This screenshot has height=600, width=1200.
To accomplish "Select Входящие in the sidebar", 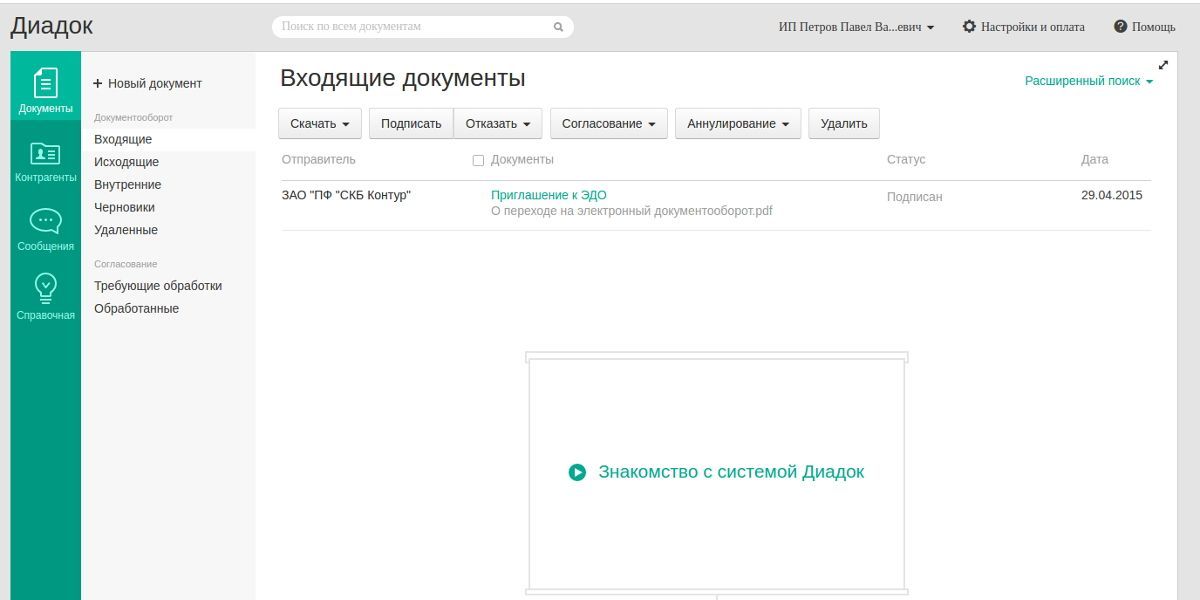I will tap(123, 139).
